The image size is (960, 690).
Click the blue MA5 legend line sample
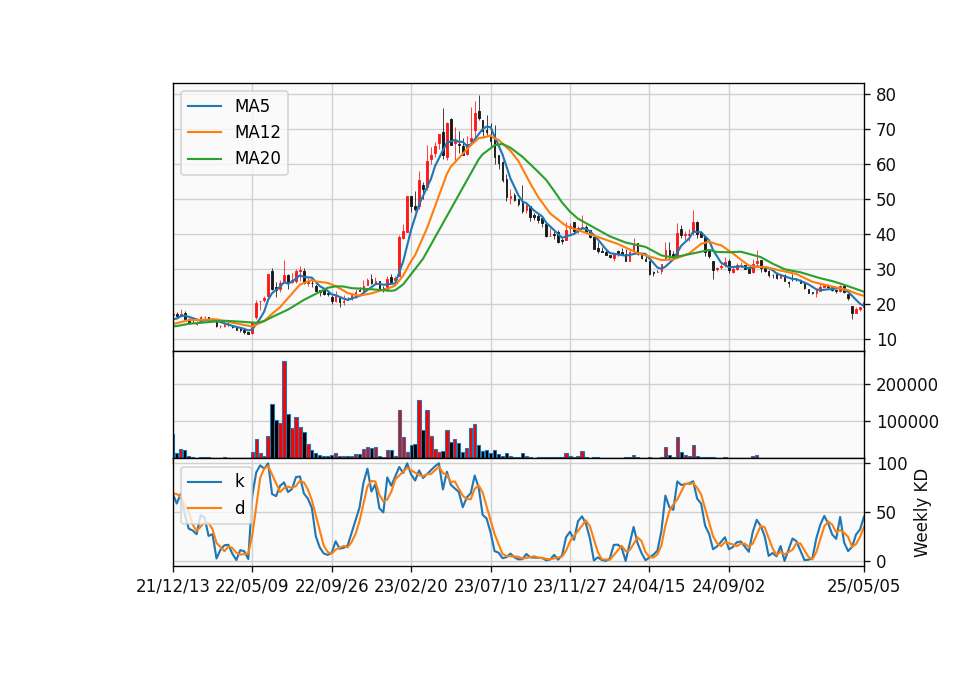(x=204, y=106)
